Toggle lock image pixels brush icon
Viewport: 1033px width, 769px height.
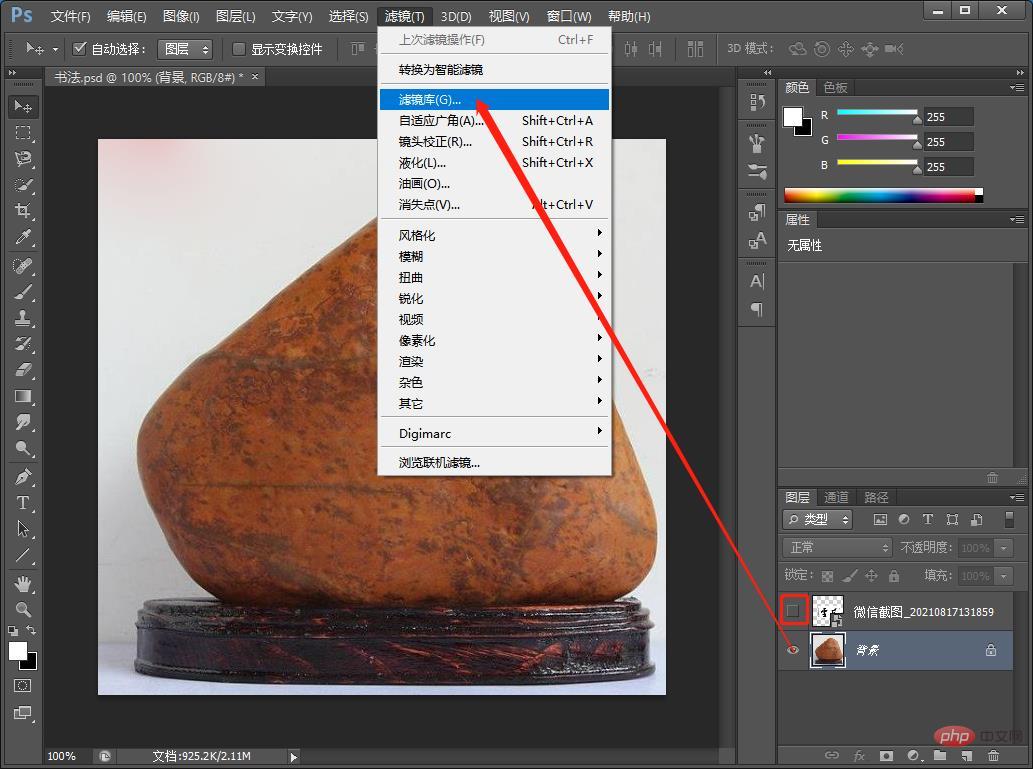tap(850, 576)
